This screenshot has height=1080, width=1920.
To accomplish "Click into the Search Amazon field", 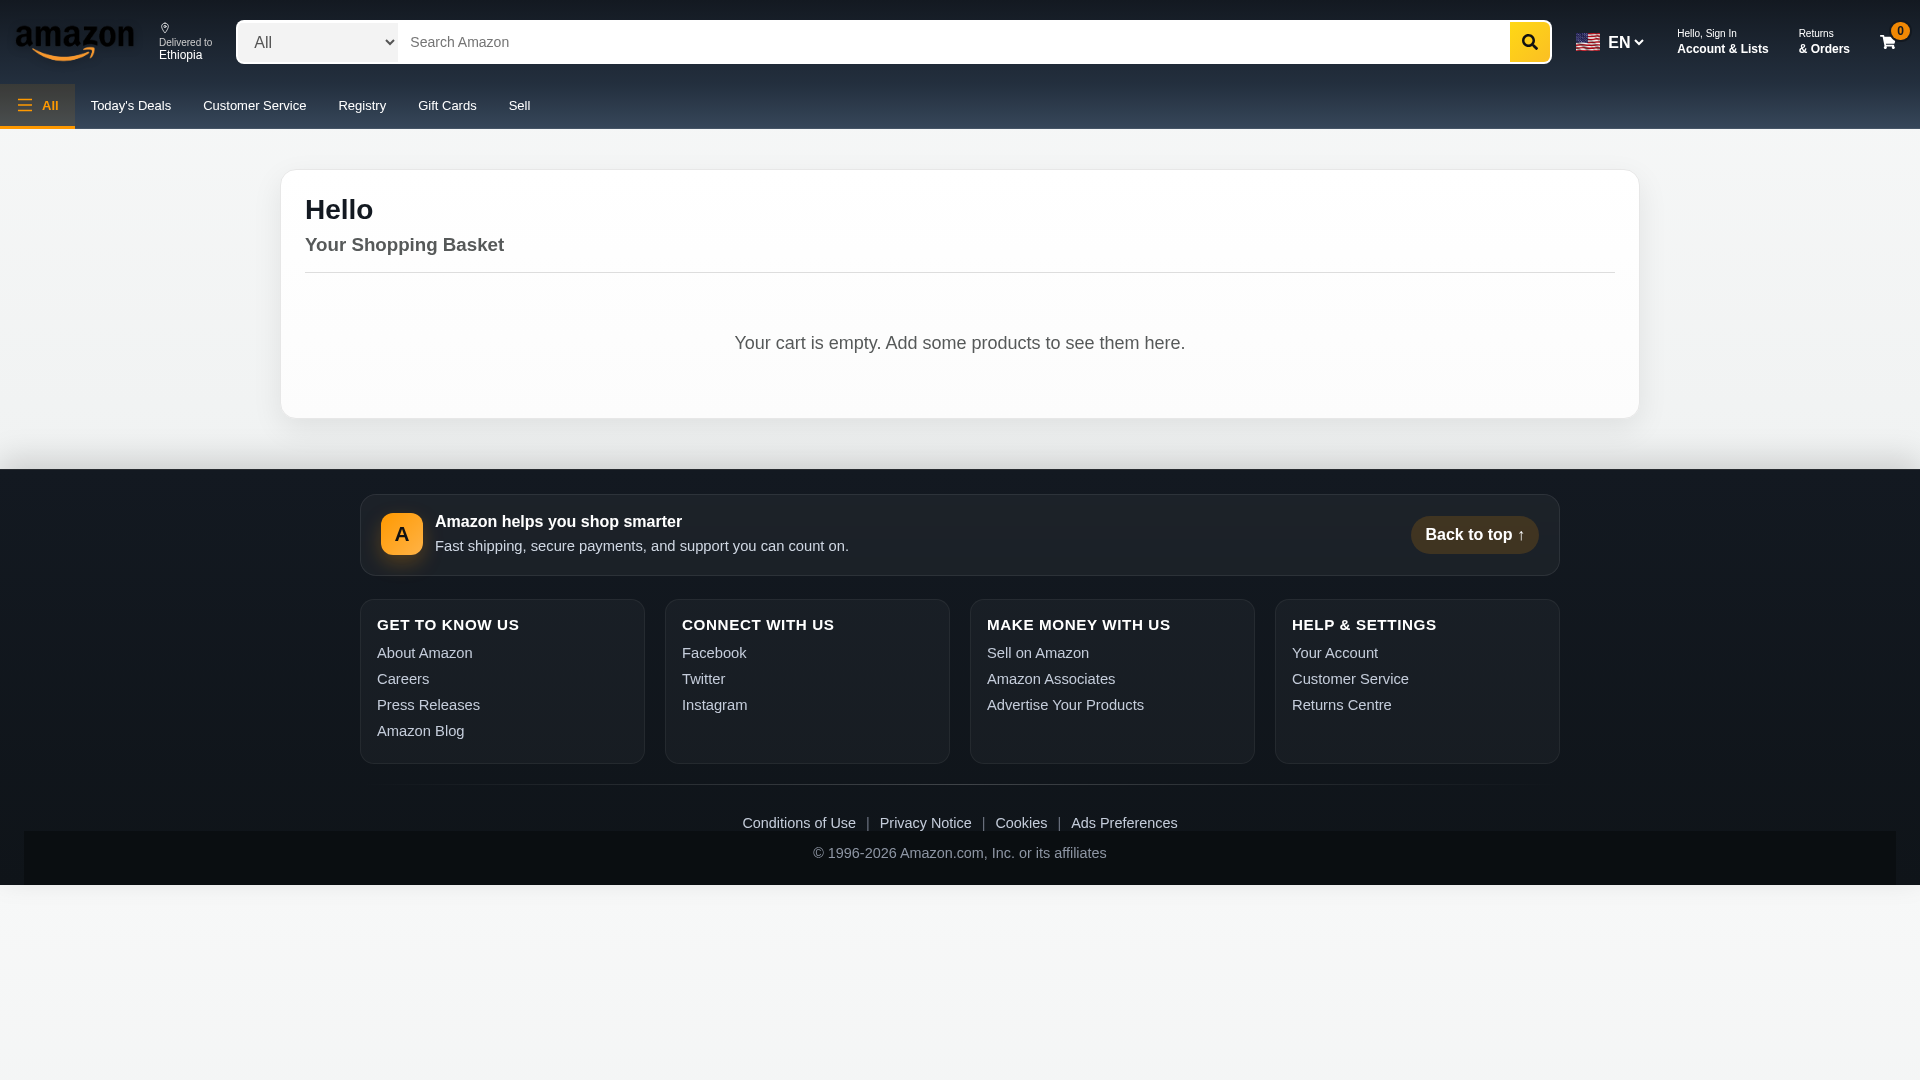I will tap(953, 42).
